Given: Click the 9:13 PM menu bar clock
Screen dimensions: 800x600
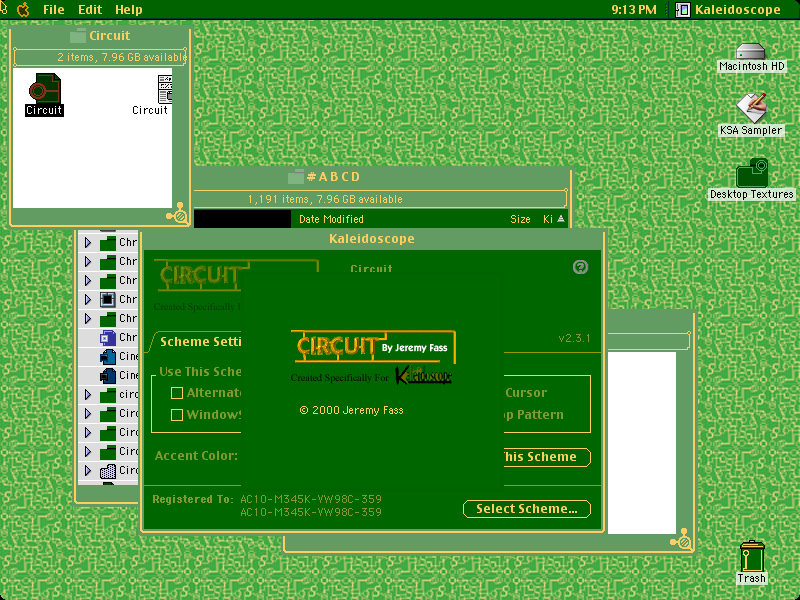Looking at the screenshot, I should 634,10.
